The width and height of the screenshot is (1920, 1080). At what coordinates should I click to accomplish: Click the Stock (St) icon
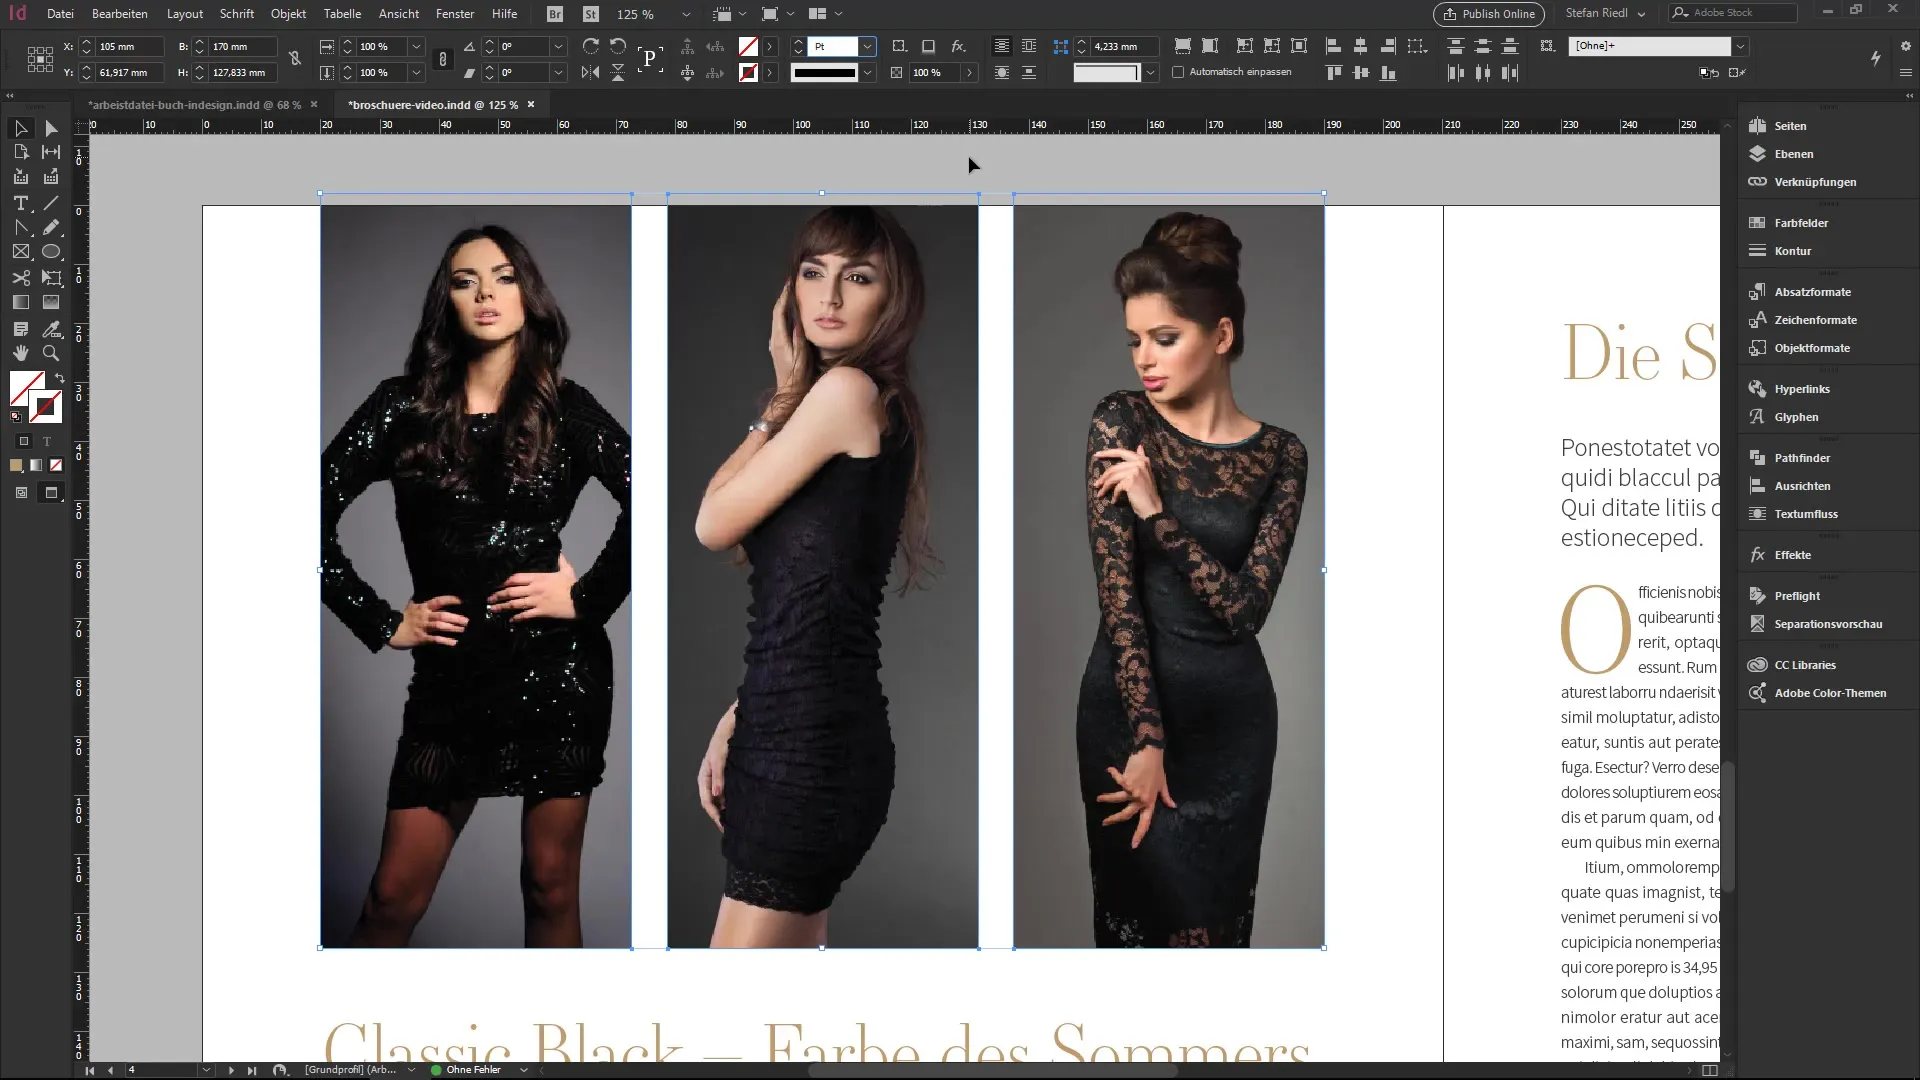(x=590, y=14)
